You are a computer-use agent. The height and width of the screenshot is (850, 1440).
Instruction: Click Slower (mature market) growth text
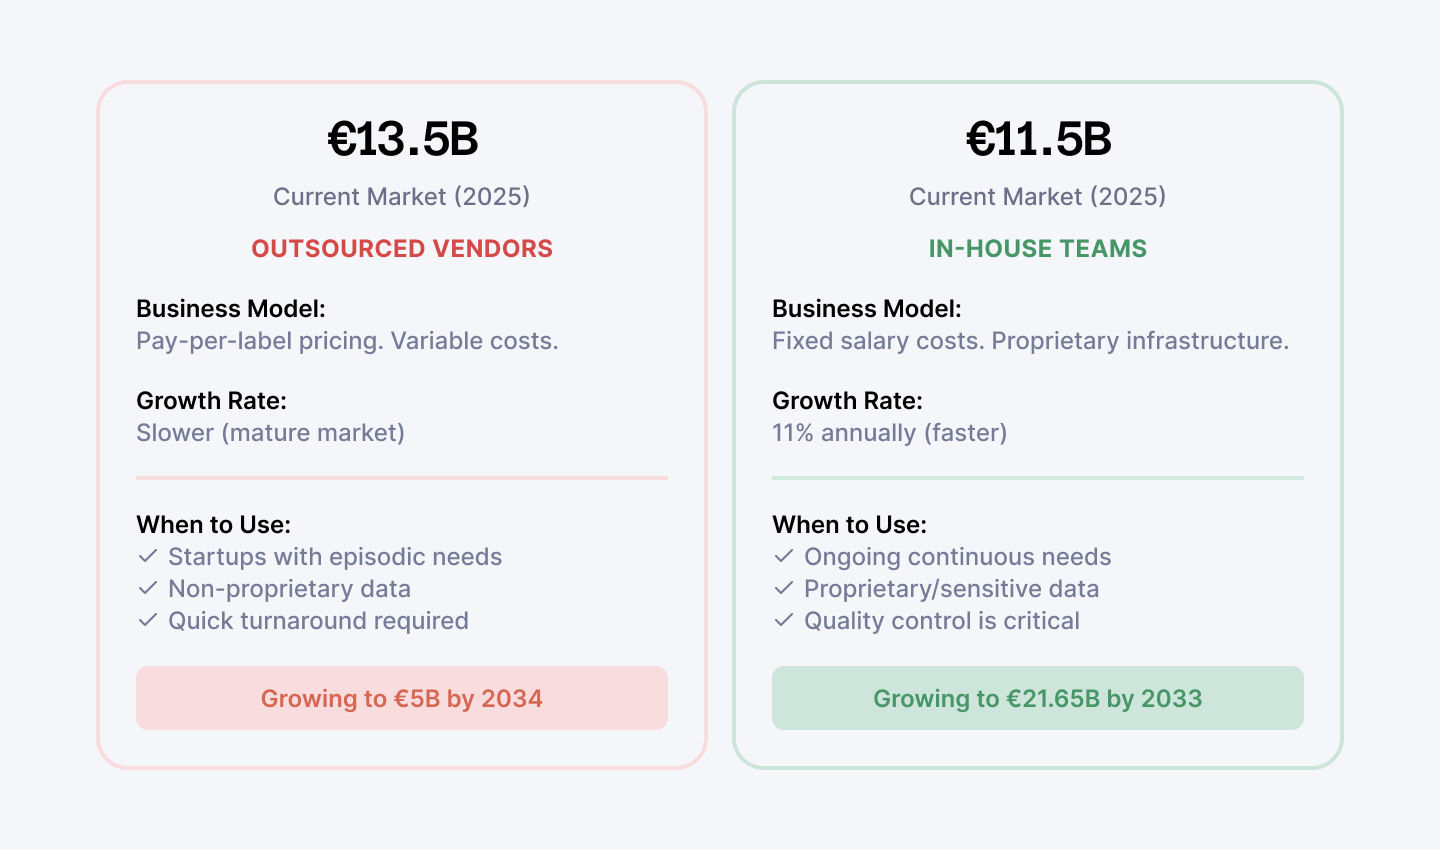(270, 433)
